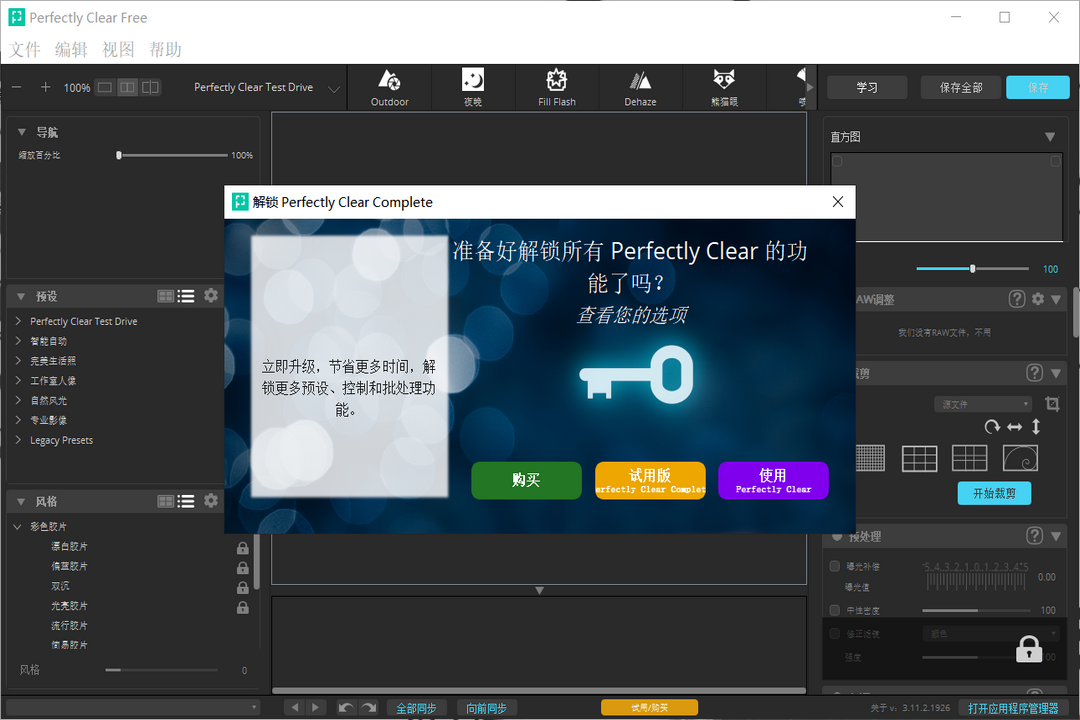
Task: Open the 编辑 menu
Action: pyautogui.click(x=71, y=48)
